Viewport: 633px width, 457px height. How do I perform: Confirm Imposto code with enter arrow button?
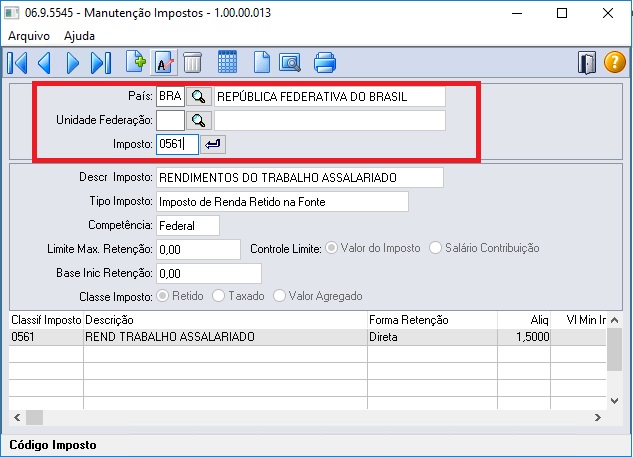coord(213,144)
